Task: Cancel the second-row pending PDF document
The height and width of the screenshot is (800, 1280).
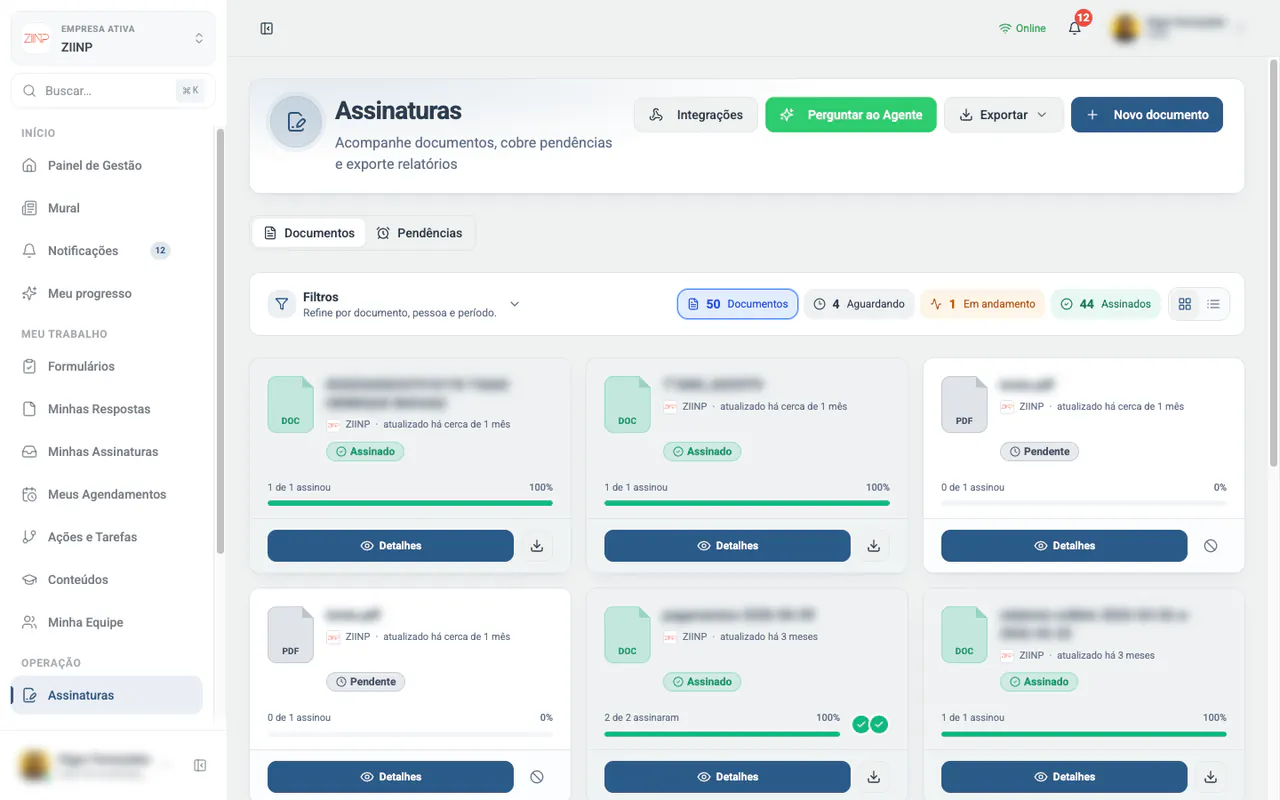Action: pos(537,777)
